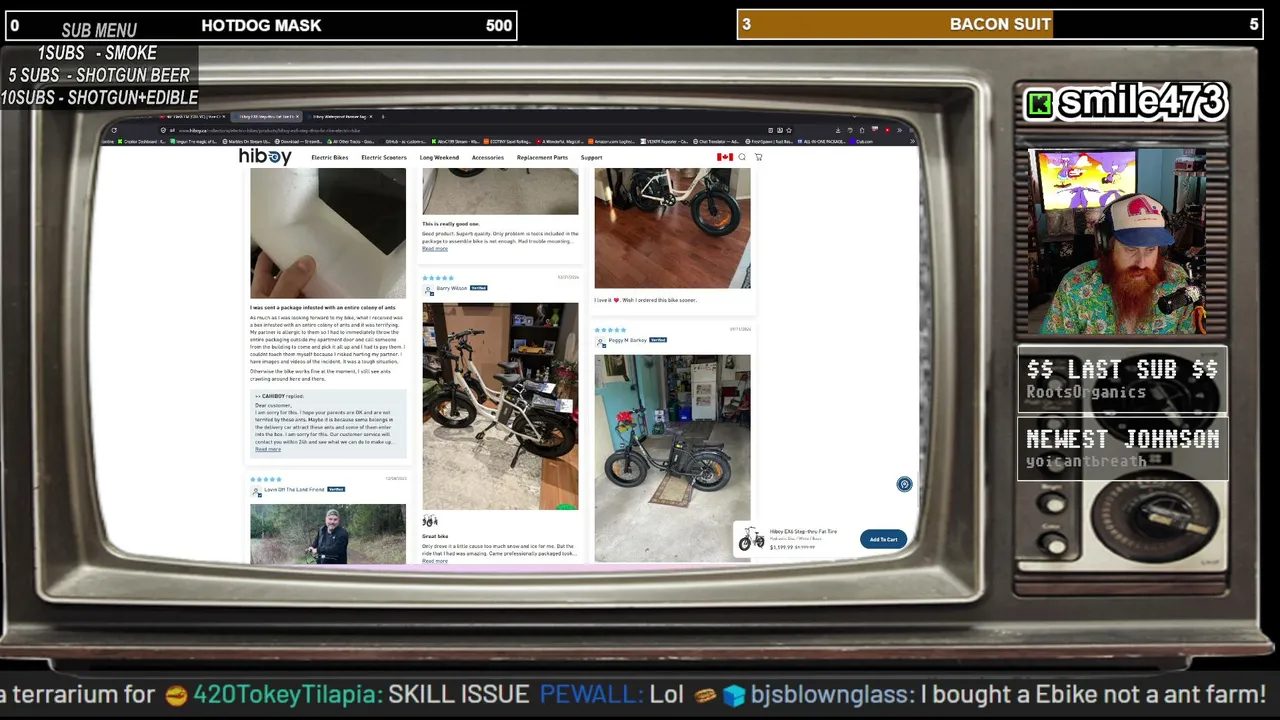Click the 'Great bike' review title

tap(435, 537)
